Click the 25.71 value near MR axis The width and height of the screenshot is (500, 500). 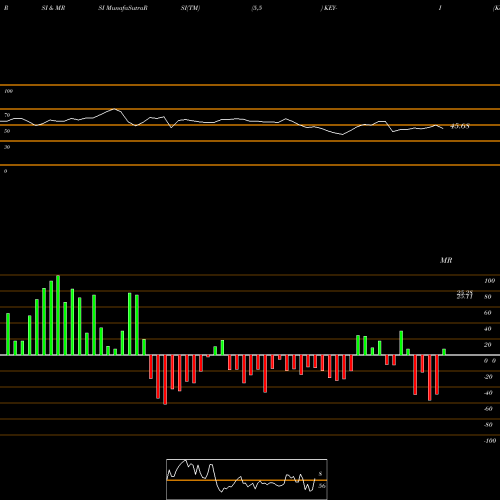tap(465, 297)
